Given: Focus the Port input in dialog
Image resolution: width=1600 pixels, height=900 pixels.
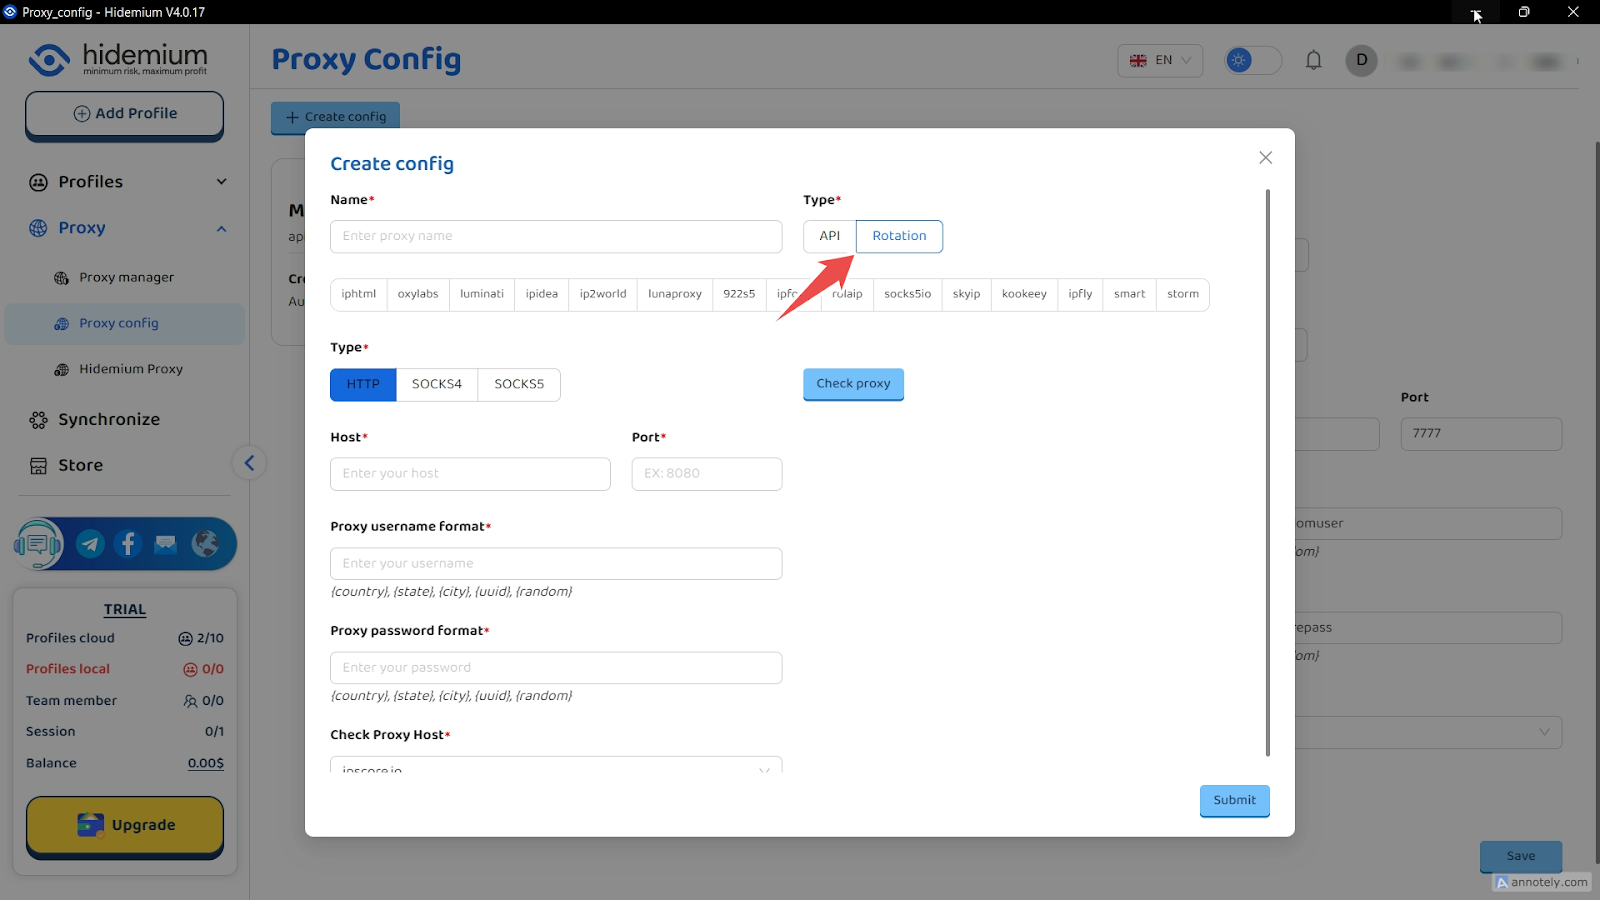Looking at the screenshot, I should (x=707, y=474).
